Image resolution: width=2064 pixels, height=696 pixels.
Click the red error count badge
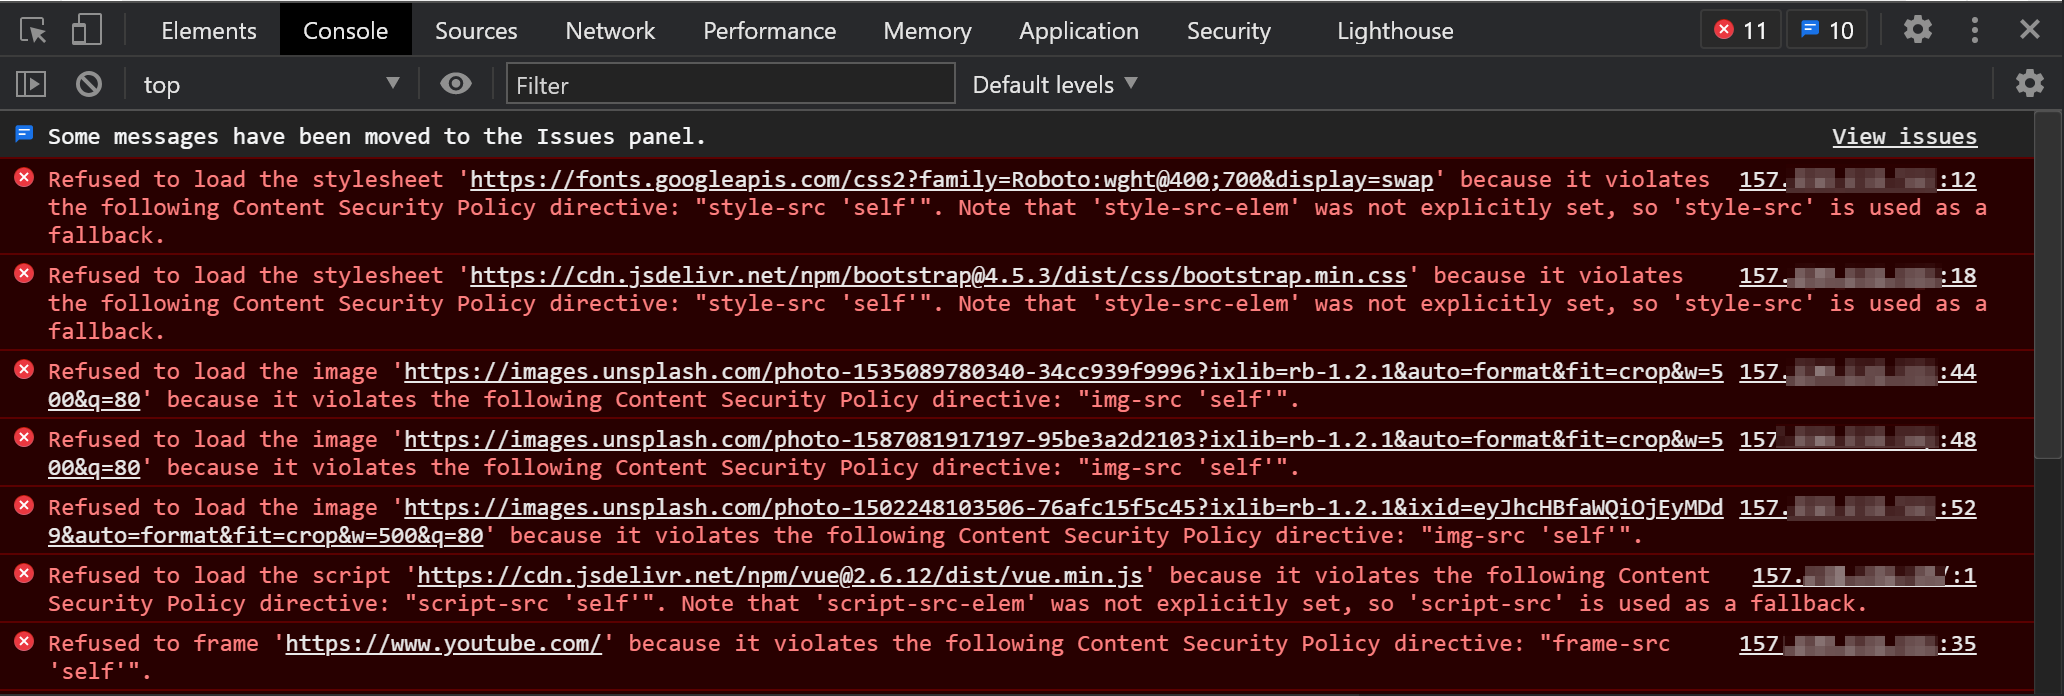(1741, 30)
